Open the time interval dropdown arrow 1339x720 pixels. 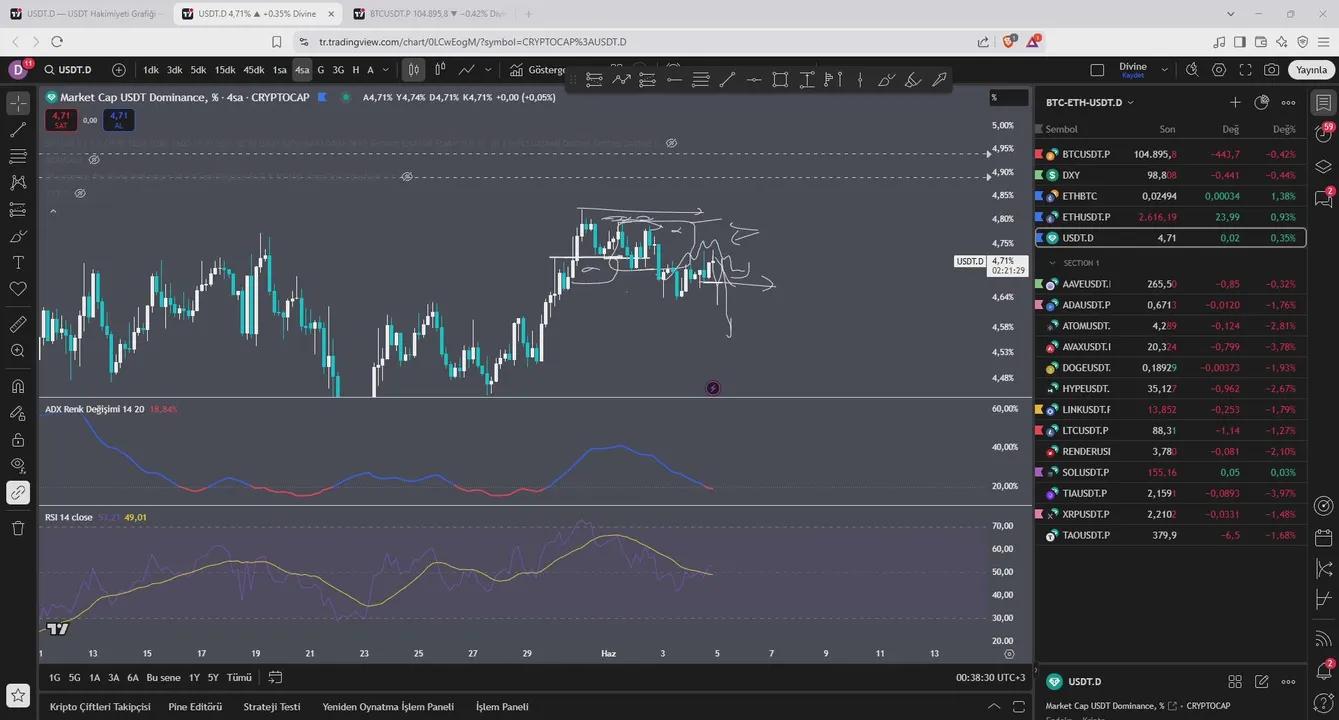[x=385, y=70]
